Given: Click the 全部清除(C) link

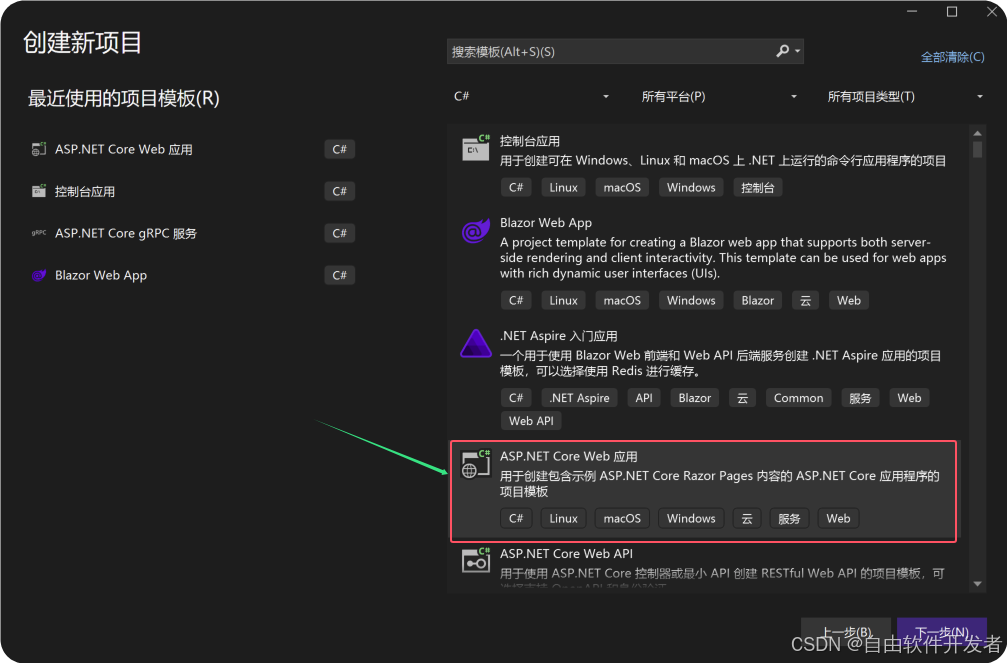Looking at the screenshot, I should (952, 57).
